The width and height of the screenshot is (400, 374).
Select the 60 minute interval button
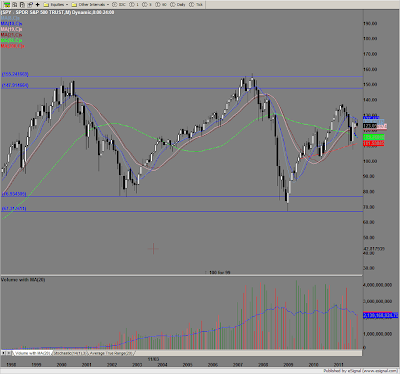pyautogui.click(x=161, y=5)
